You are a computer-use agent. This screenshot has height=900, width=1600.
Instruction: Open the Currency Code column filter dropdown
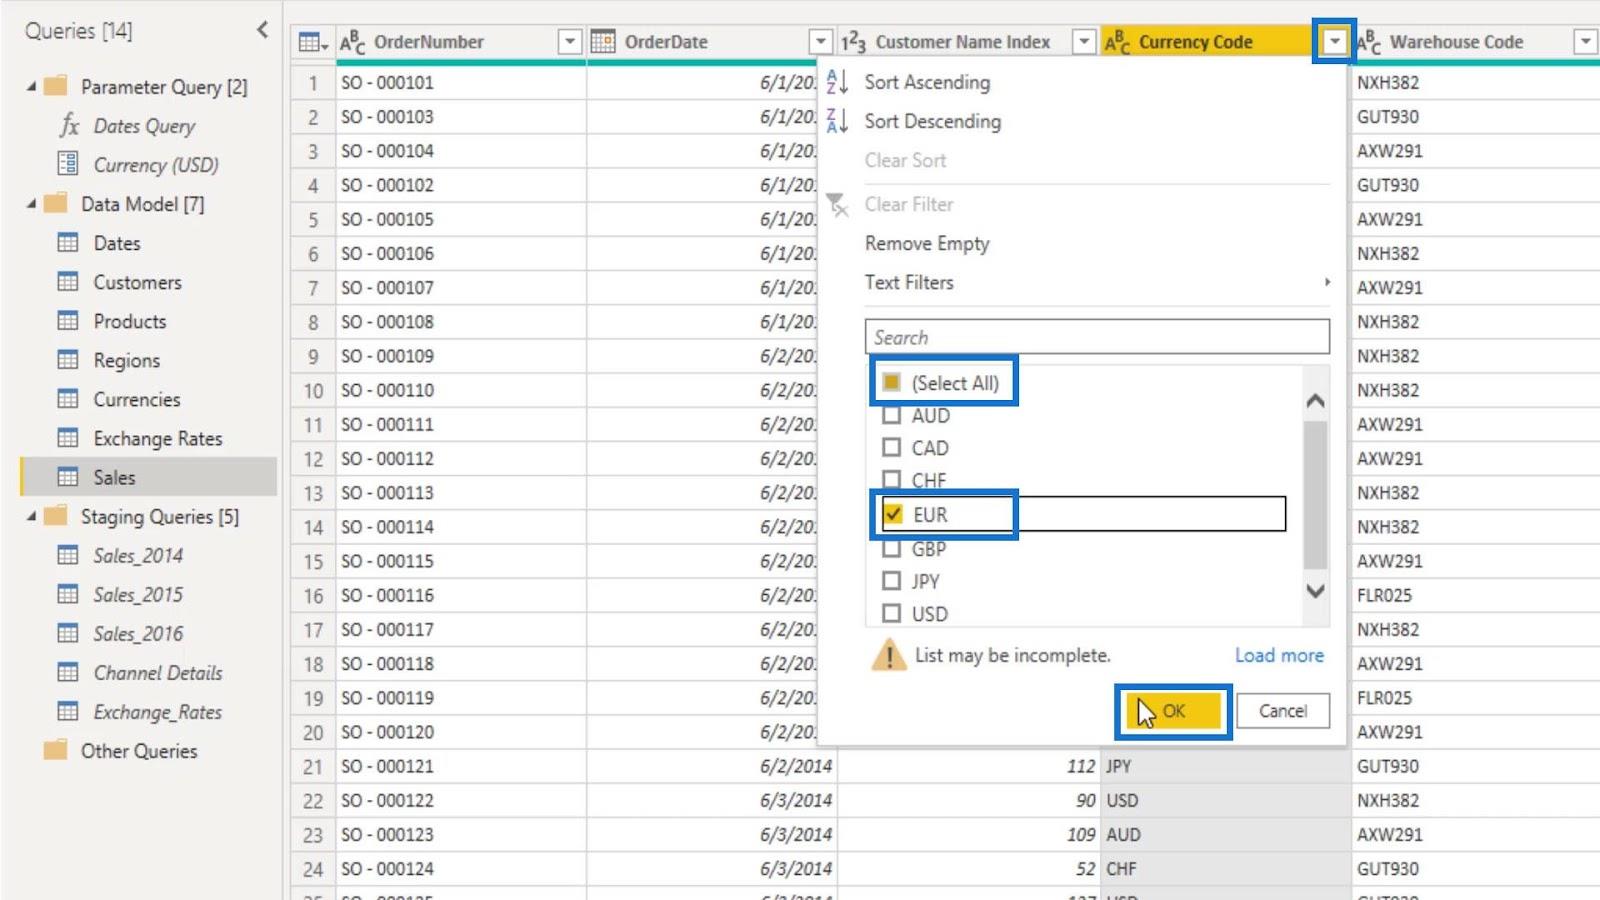pos(1334,42)
